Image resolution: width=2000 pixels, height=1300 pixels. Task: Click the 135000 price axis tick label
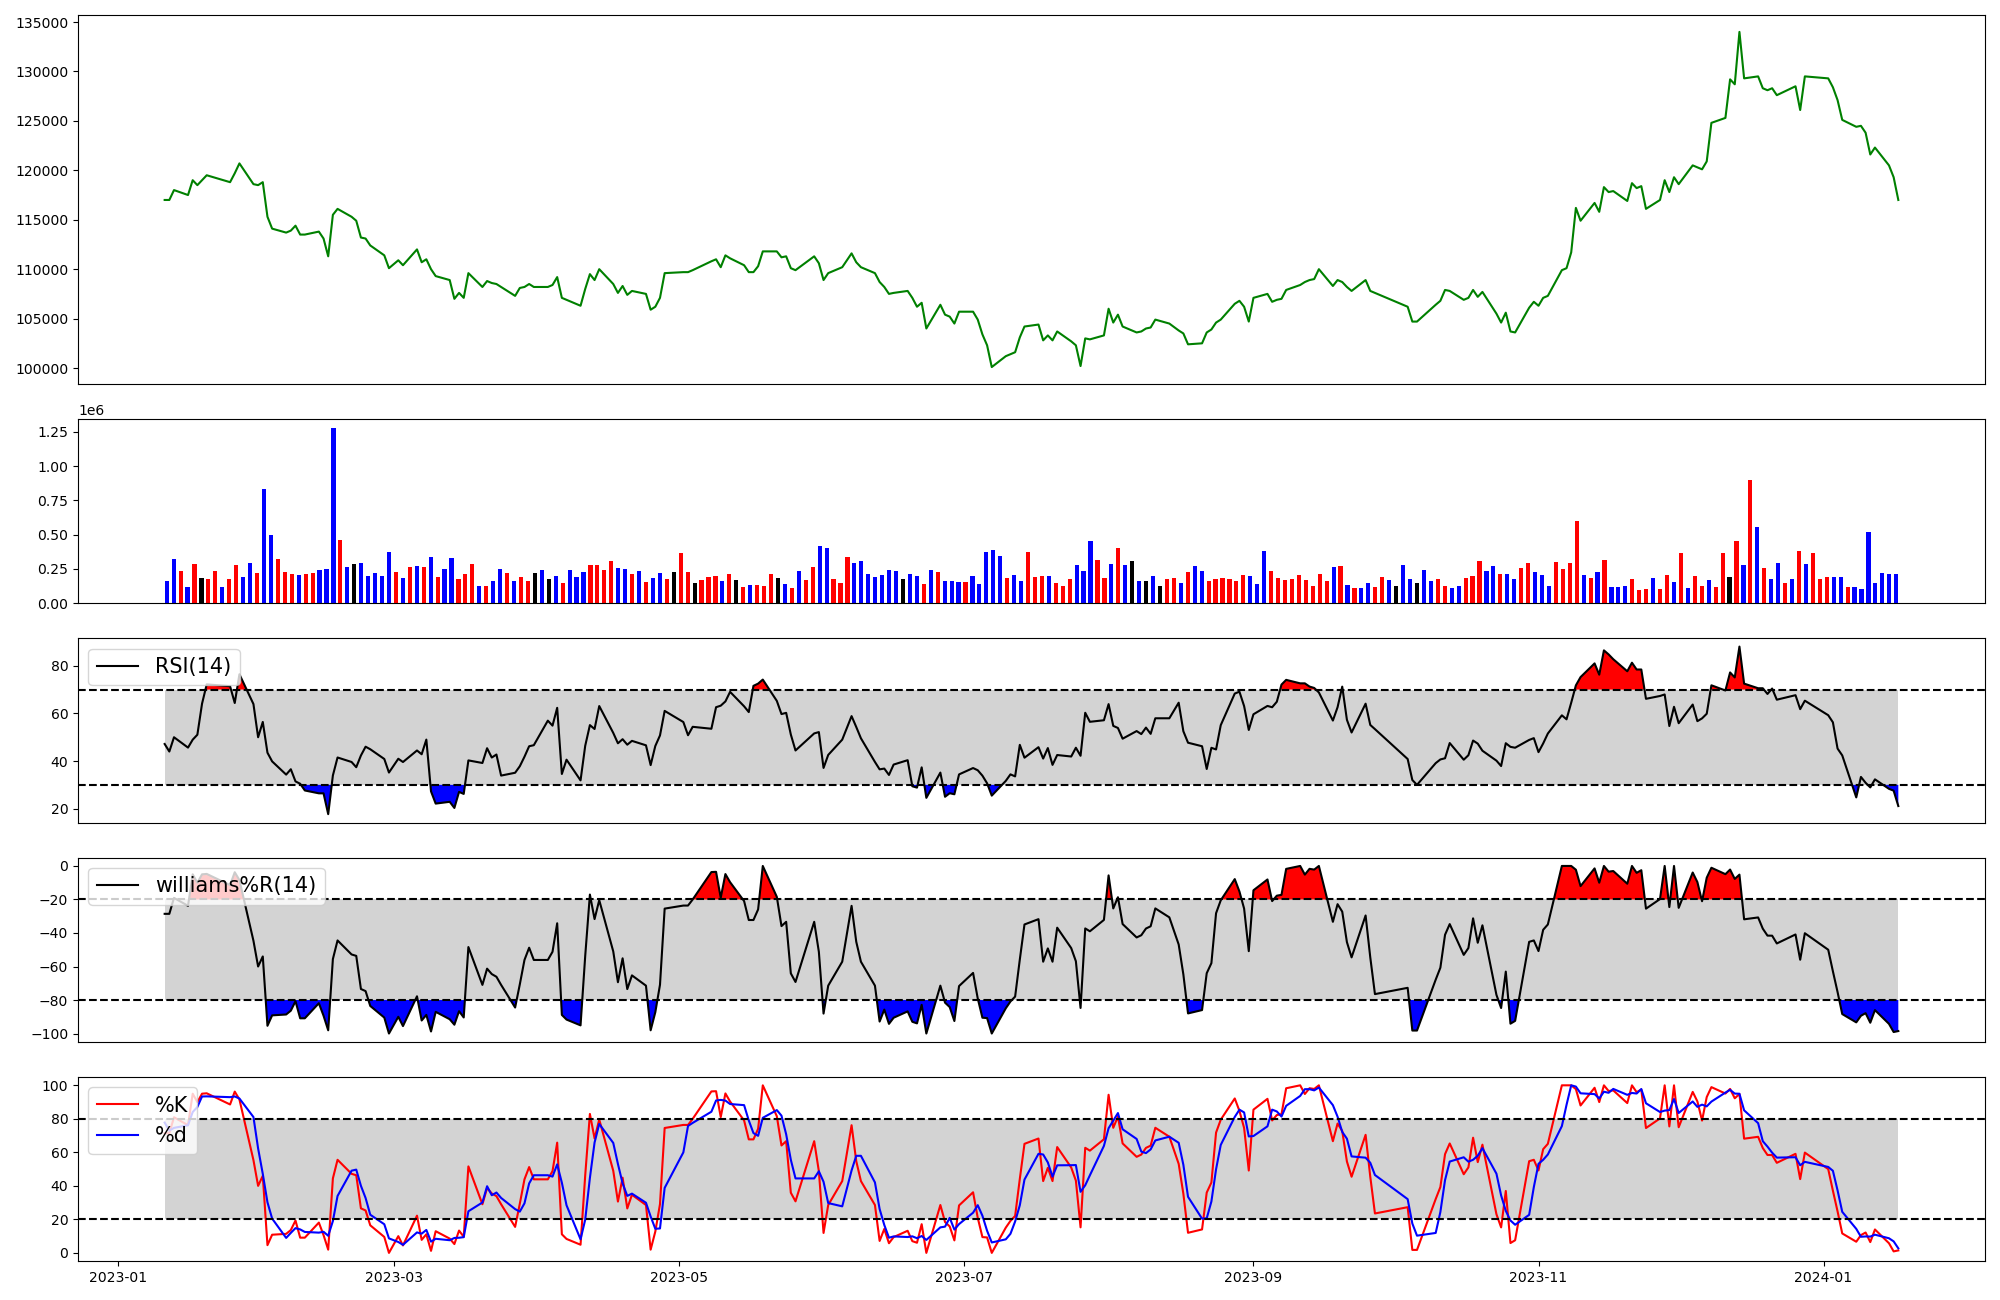coord(42,23)
